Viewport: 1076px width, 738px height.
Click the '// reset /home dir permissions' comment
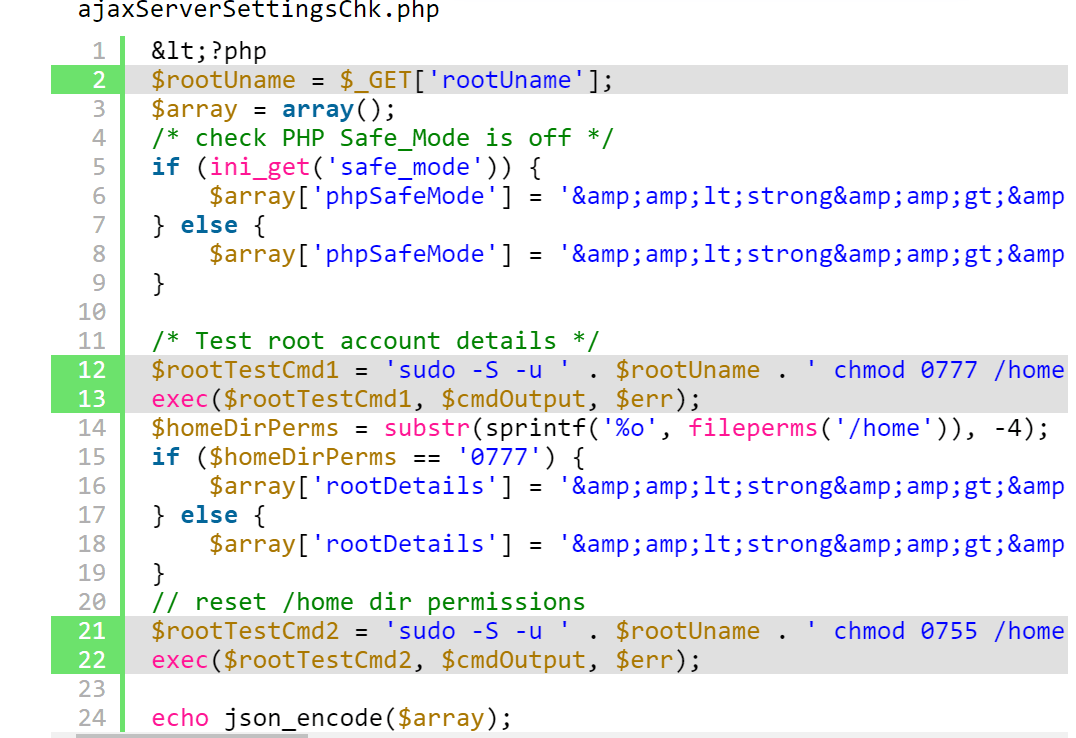pyautogui.click(x=368, y=602)
